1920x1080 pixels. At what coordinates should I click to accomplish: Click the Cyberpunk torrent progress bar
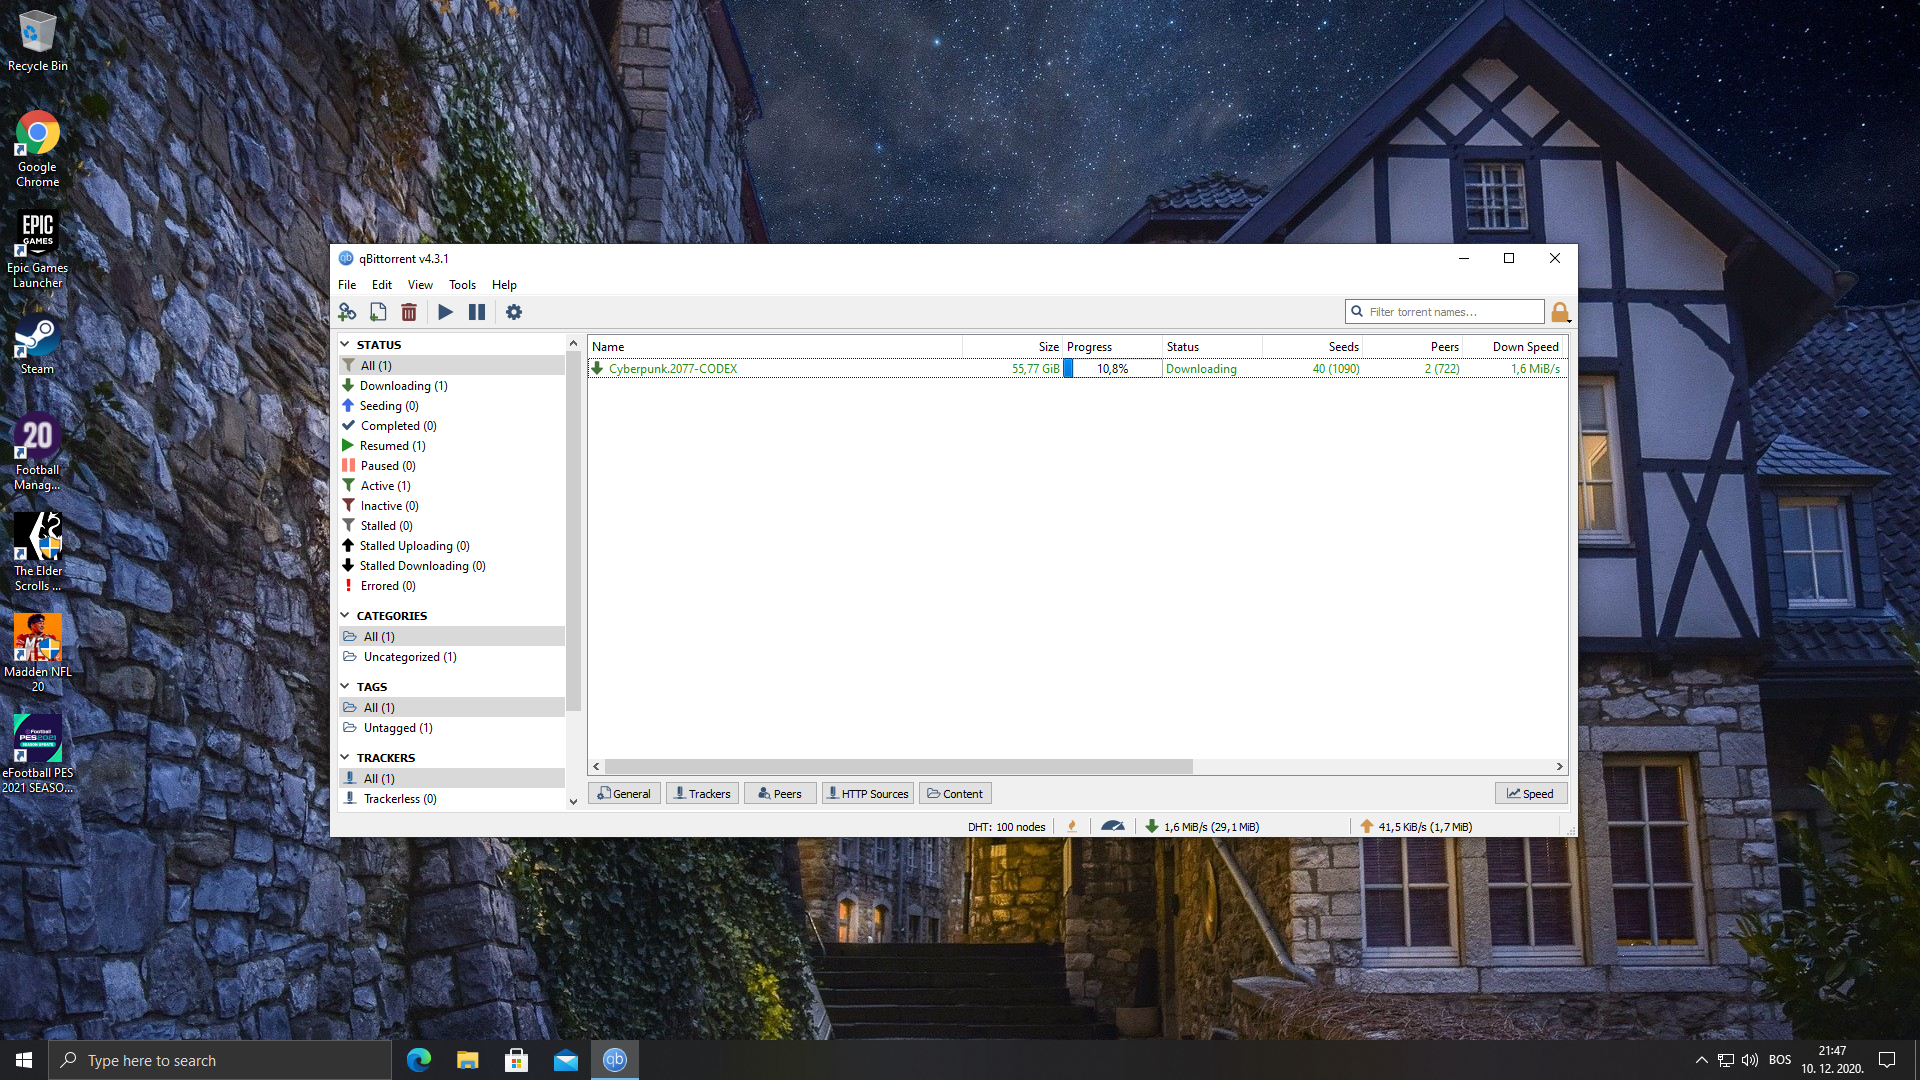coord(1112,368)
